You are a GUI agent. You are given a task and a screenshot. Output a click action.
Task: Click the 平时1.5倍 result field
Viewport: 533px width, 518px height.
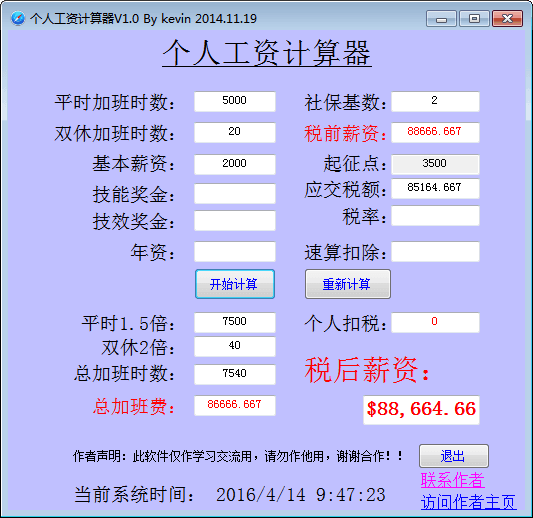tap(235, 322)
